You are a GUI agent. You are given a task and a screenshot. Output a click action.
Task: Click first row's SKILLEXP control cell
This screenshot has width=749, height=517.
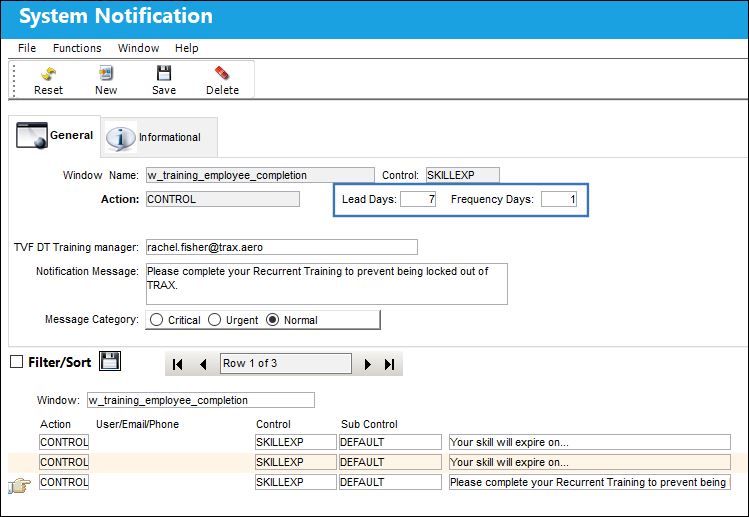pyautogui.click(x=296, y=442)
